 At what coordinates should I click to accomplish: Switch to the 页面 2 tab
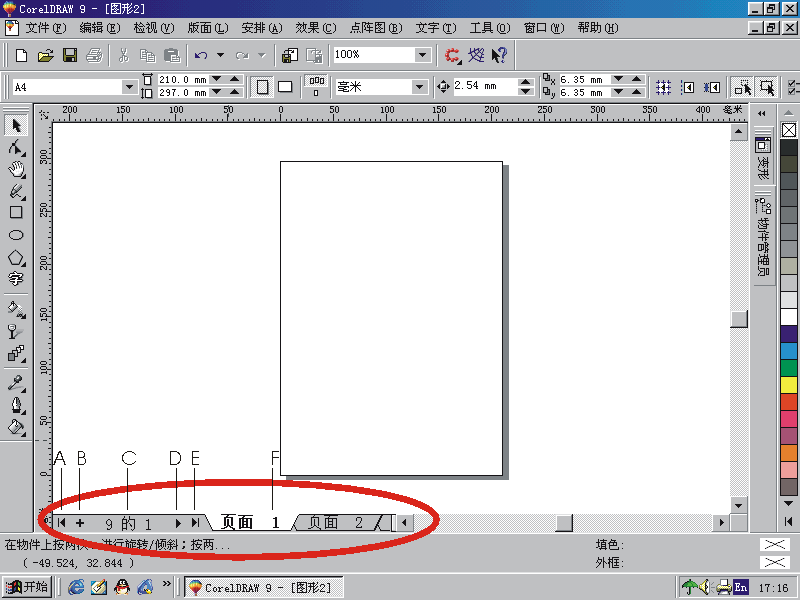pos(336,522)
